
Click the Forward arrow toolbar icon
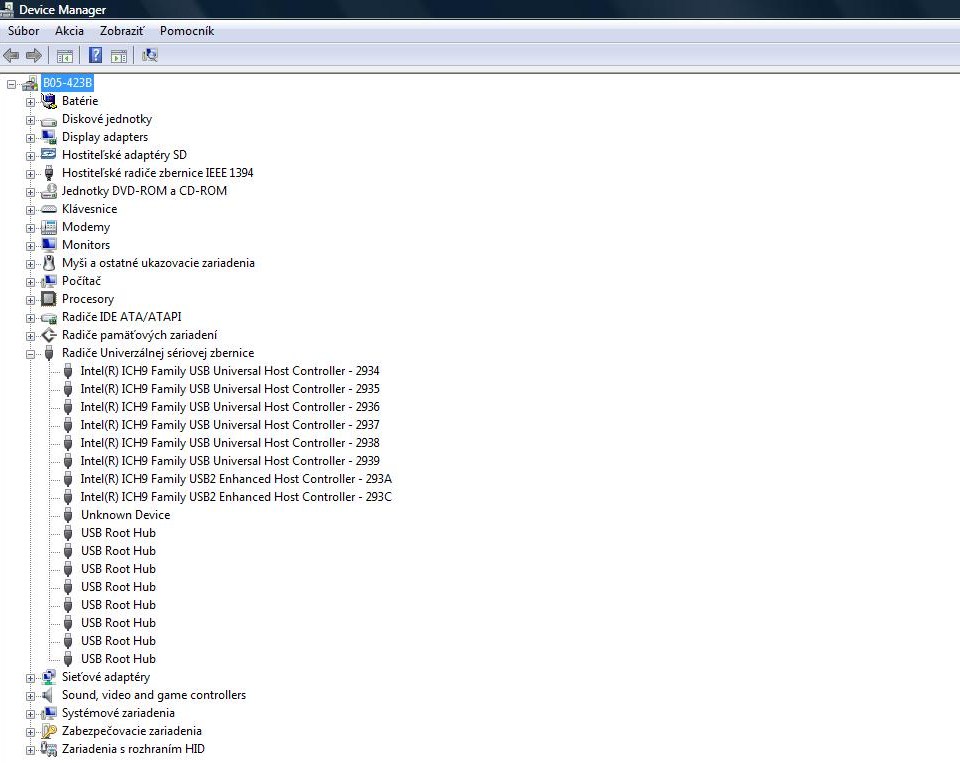coord(34,55)
